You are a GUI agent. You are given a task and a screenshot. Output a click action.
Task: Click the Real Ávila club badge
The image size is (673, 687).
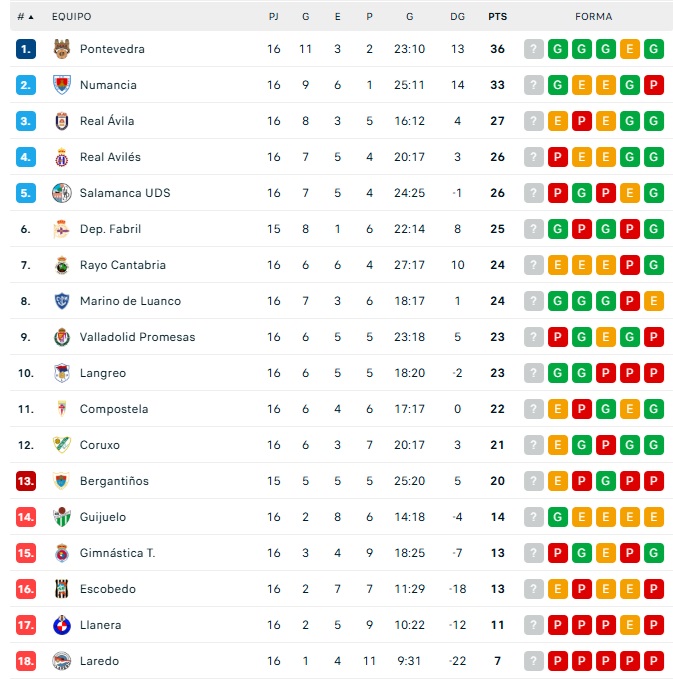[62, 121]
